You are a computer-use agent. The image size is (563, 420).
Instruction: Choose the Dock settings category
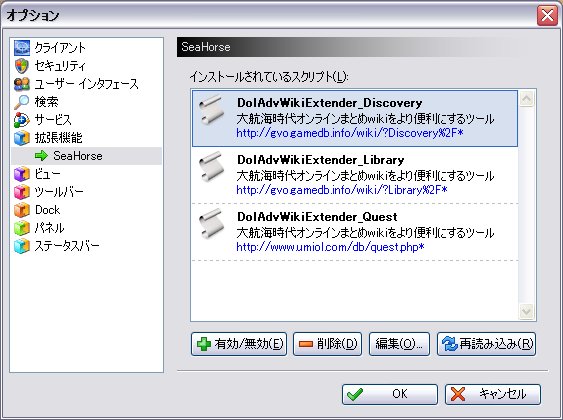click(x=47, y=210)
